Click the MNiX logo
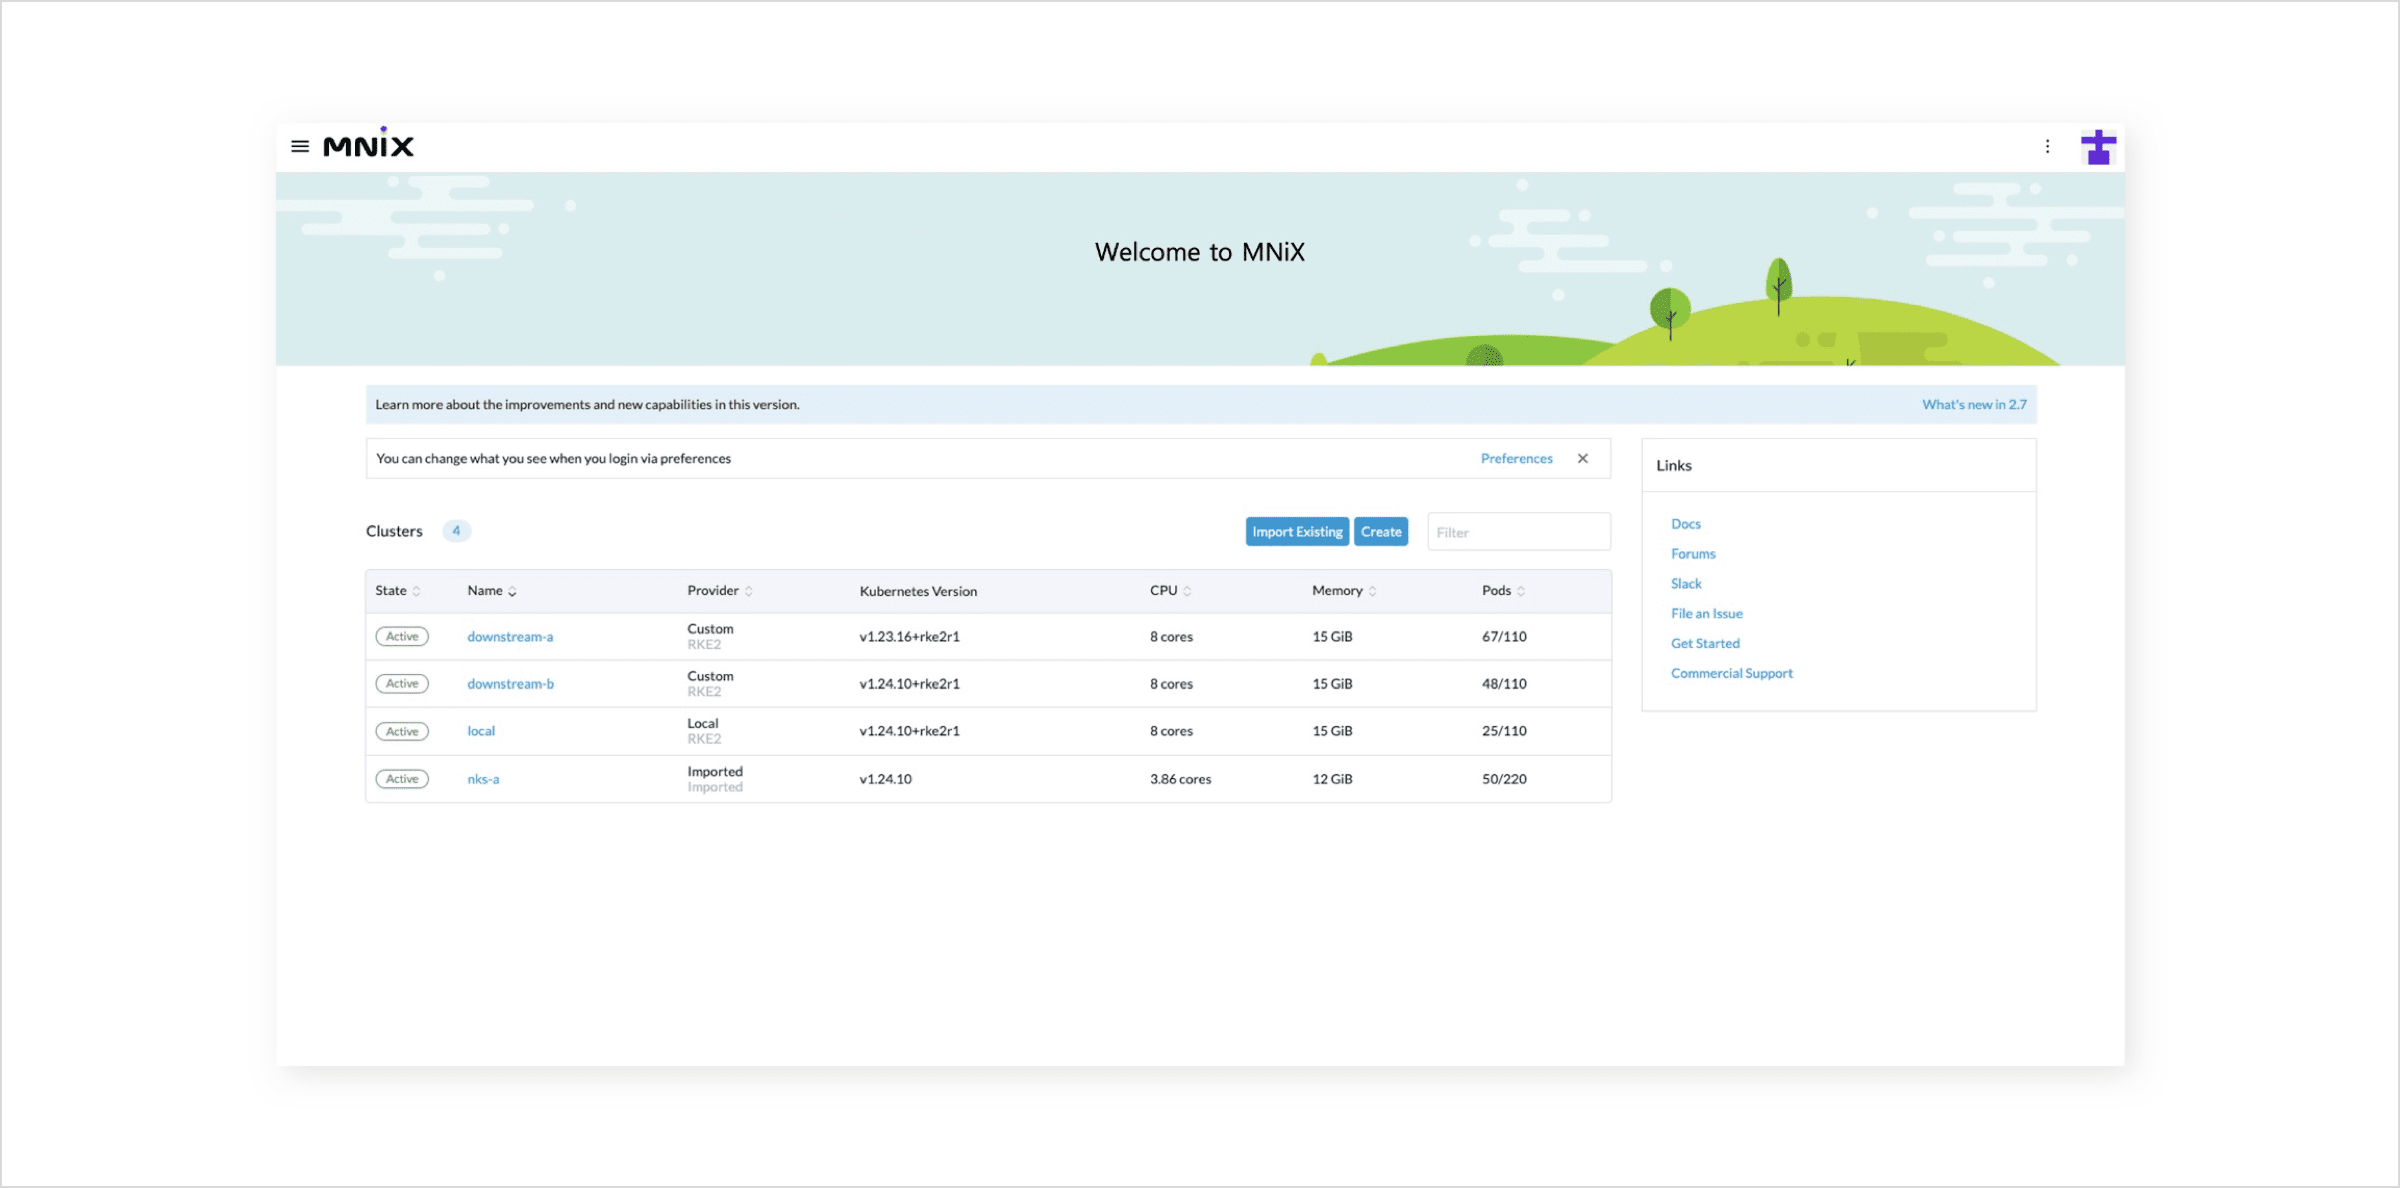 368,146
